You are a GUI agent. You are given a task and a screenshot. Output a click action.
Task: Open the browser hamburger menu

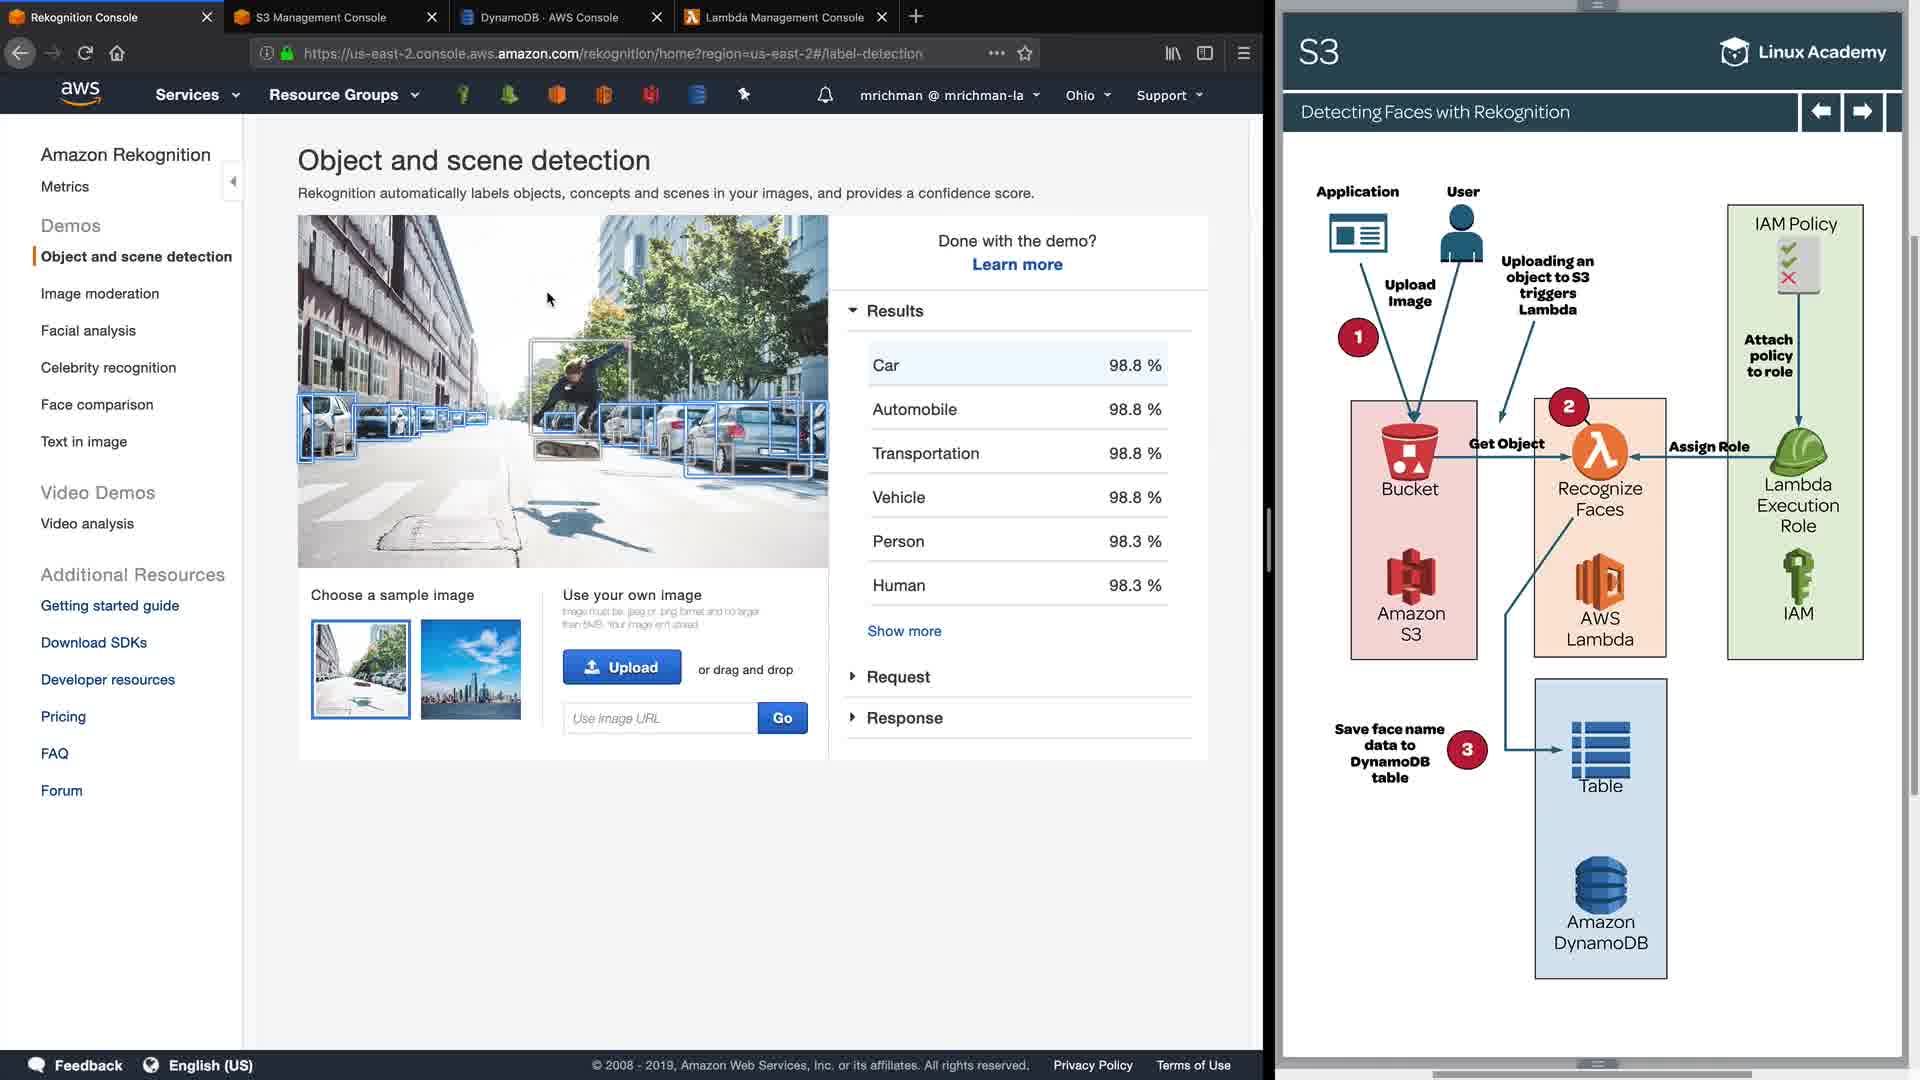[x=1244, y=53]
